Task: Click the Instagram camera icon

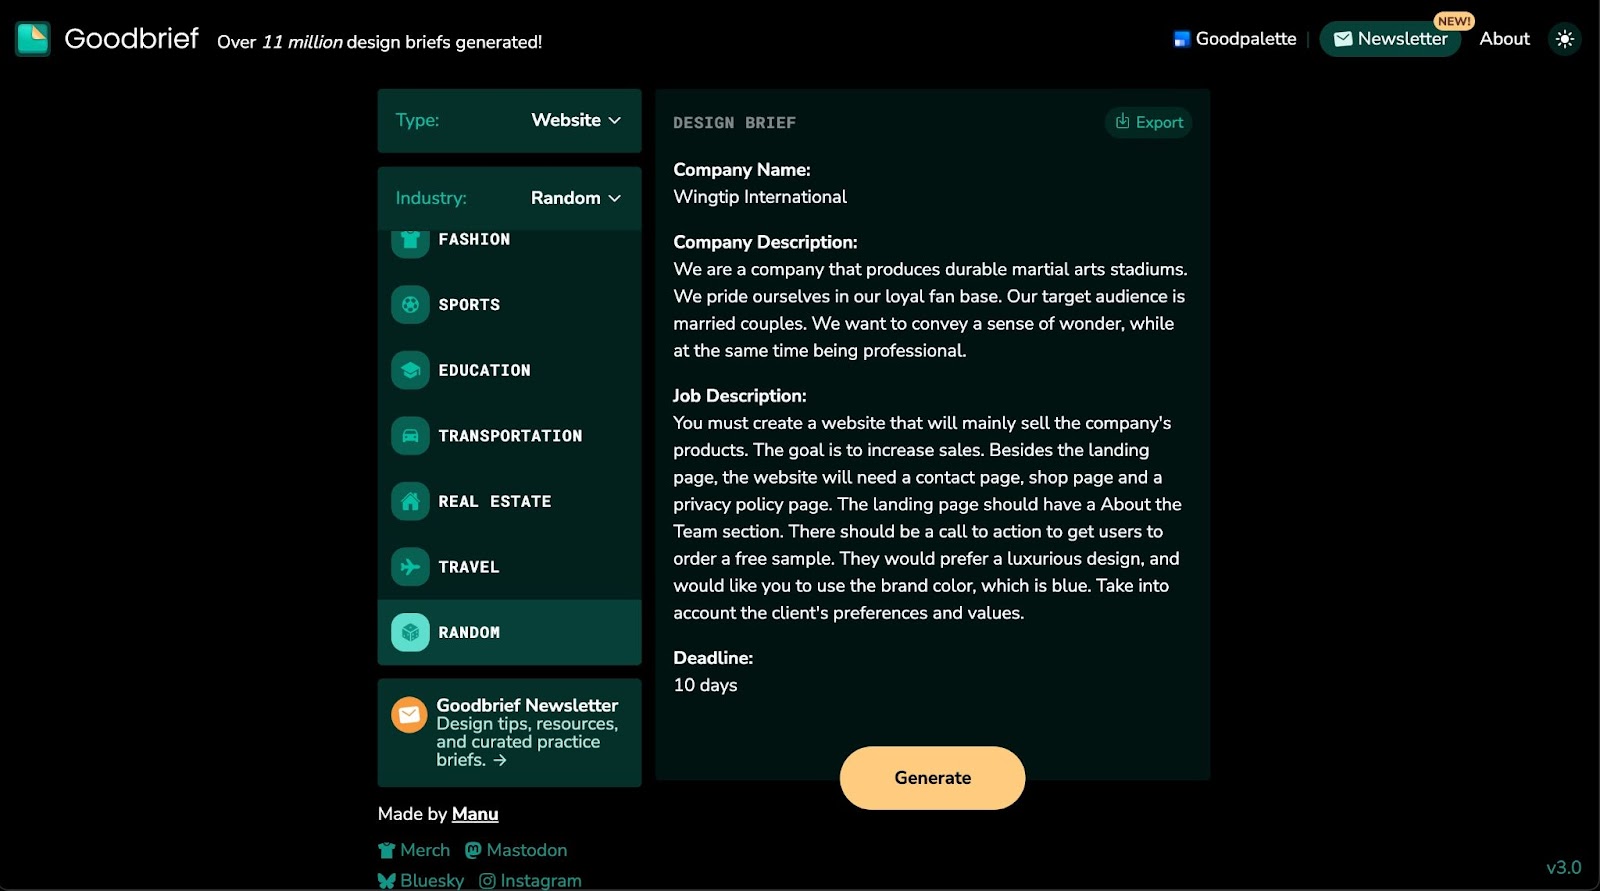Action: [487, 881]
